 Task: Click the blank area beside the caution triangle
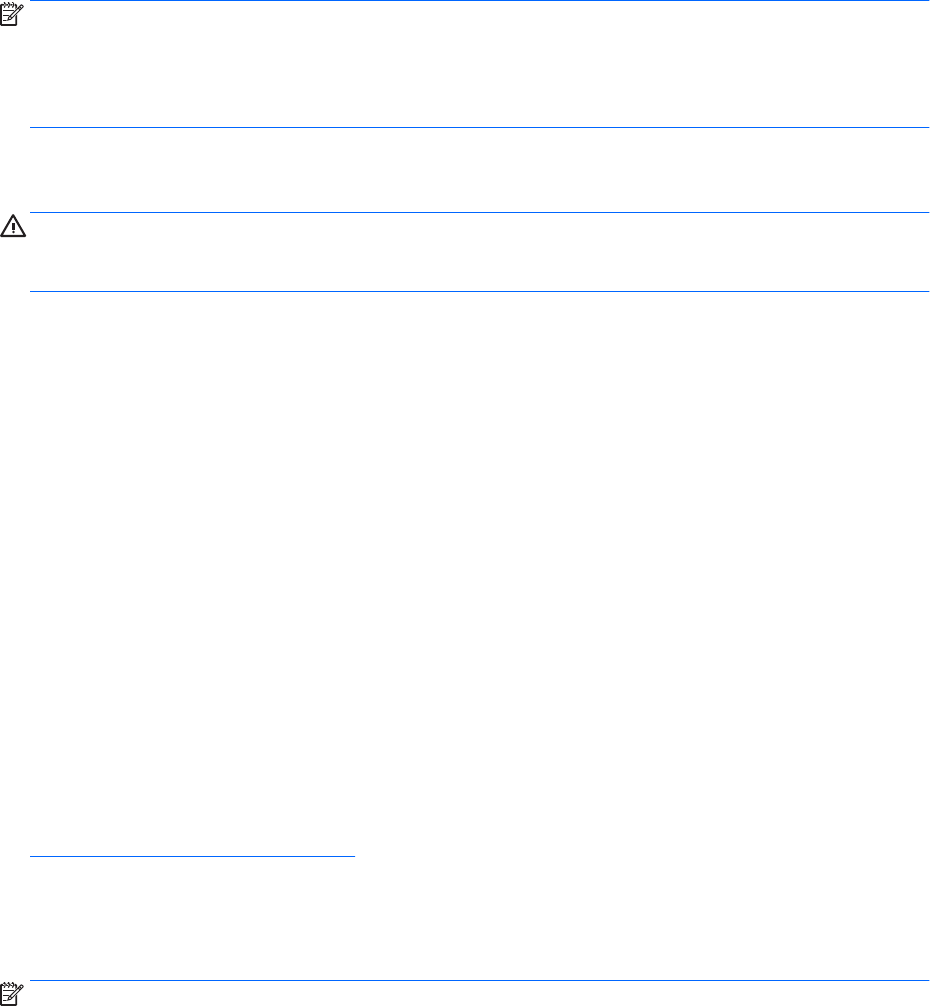click(x=479, y=252)
